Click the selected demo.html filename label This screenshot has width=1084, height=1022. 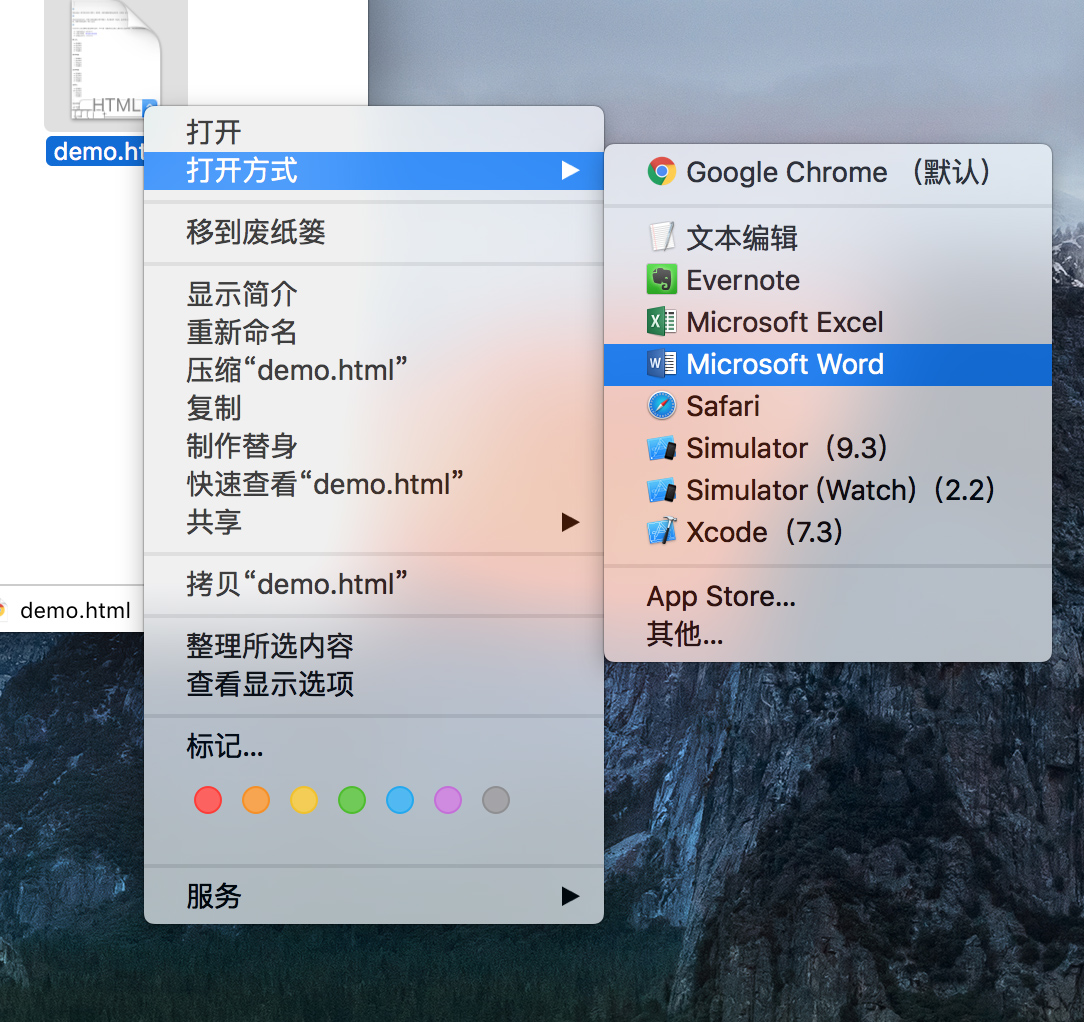[x=95, y=151]
